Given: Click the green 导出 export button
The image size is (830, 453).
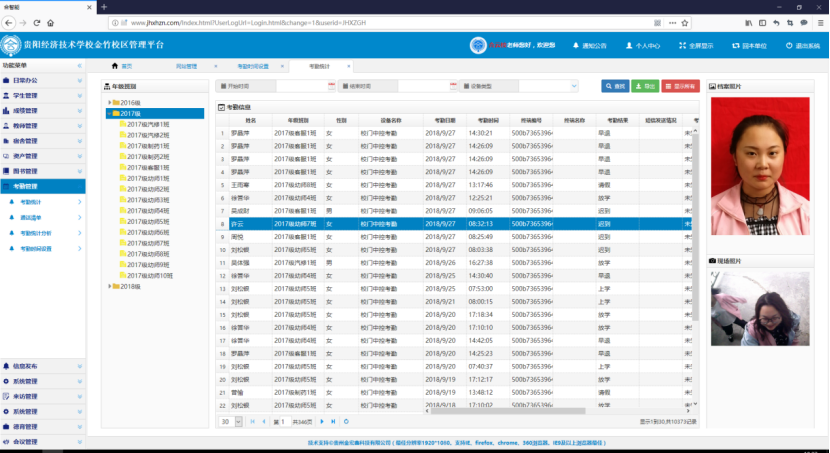Looking at the screenshot, I should point(645,86).
